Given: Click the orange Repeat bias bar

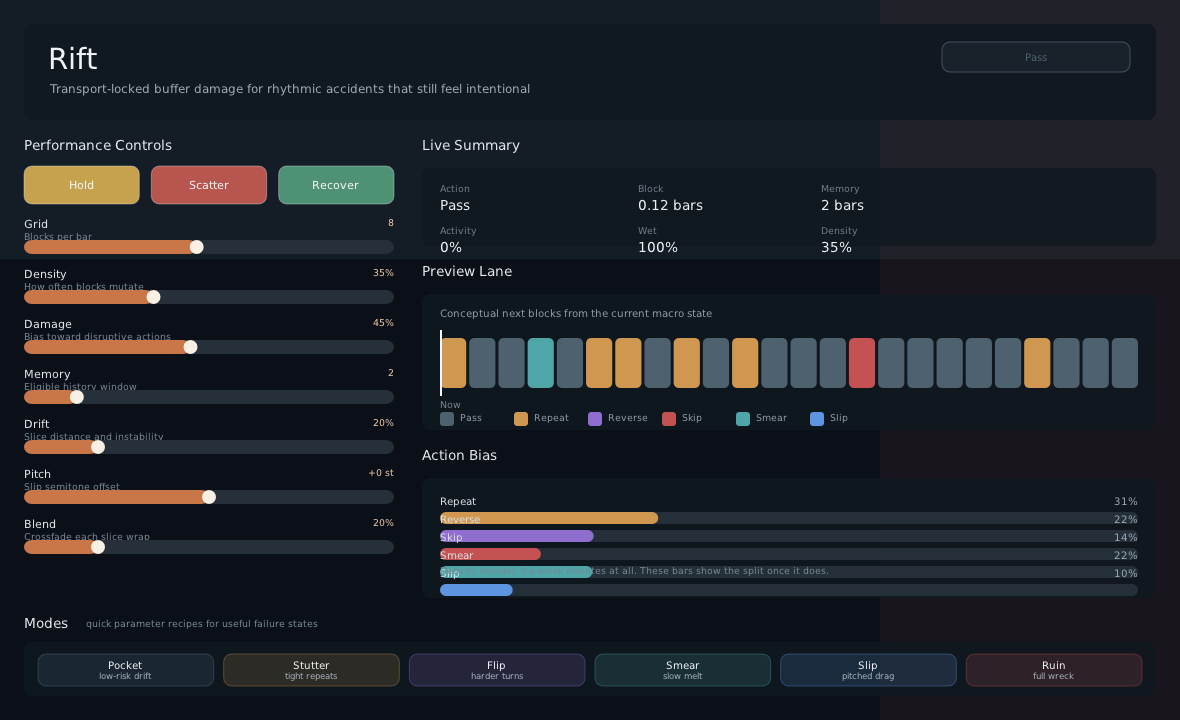Looking at the screenshot, I should [x=549, y=518].
